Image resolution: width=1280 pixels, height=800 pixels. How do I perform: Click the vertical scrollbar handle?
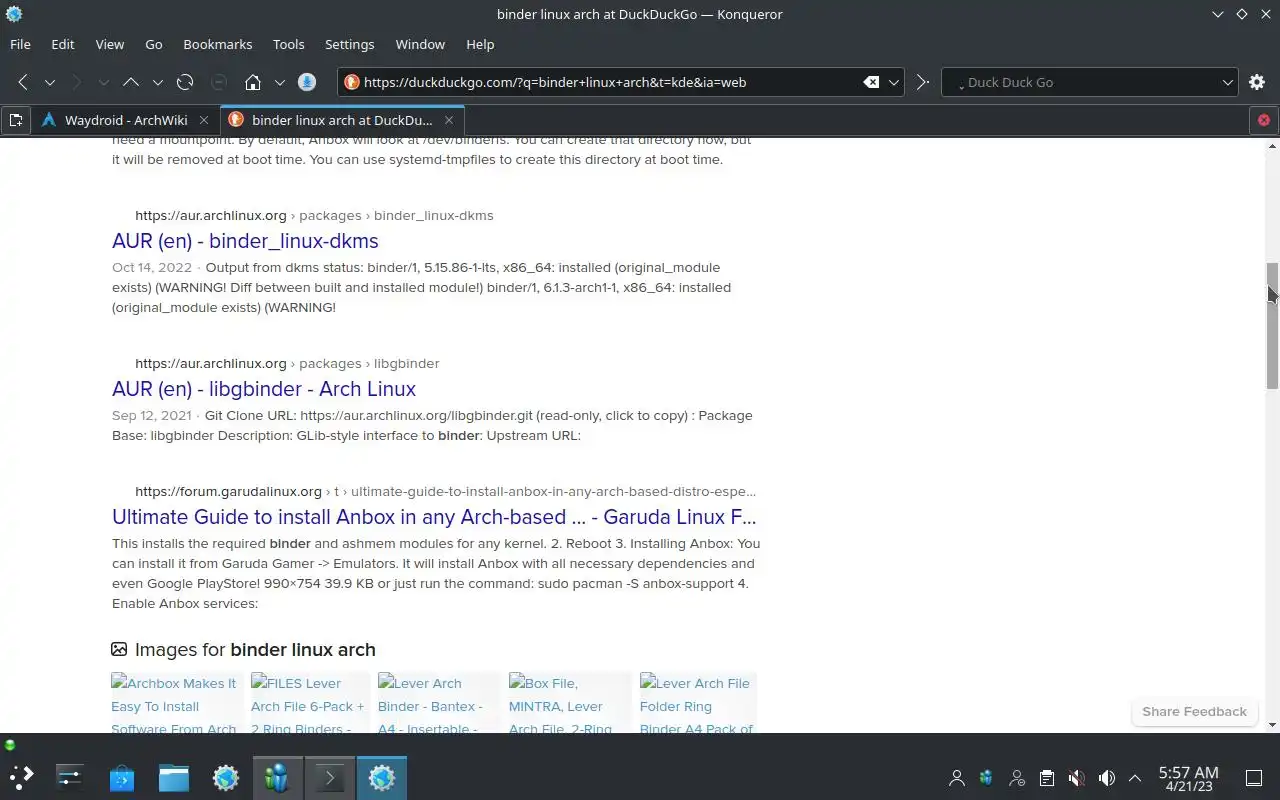coord(1272,326)
